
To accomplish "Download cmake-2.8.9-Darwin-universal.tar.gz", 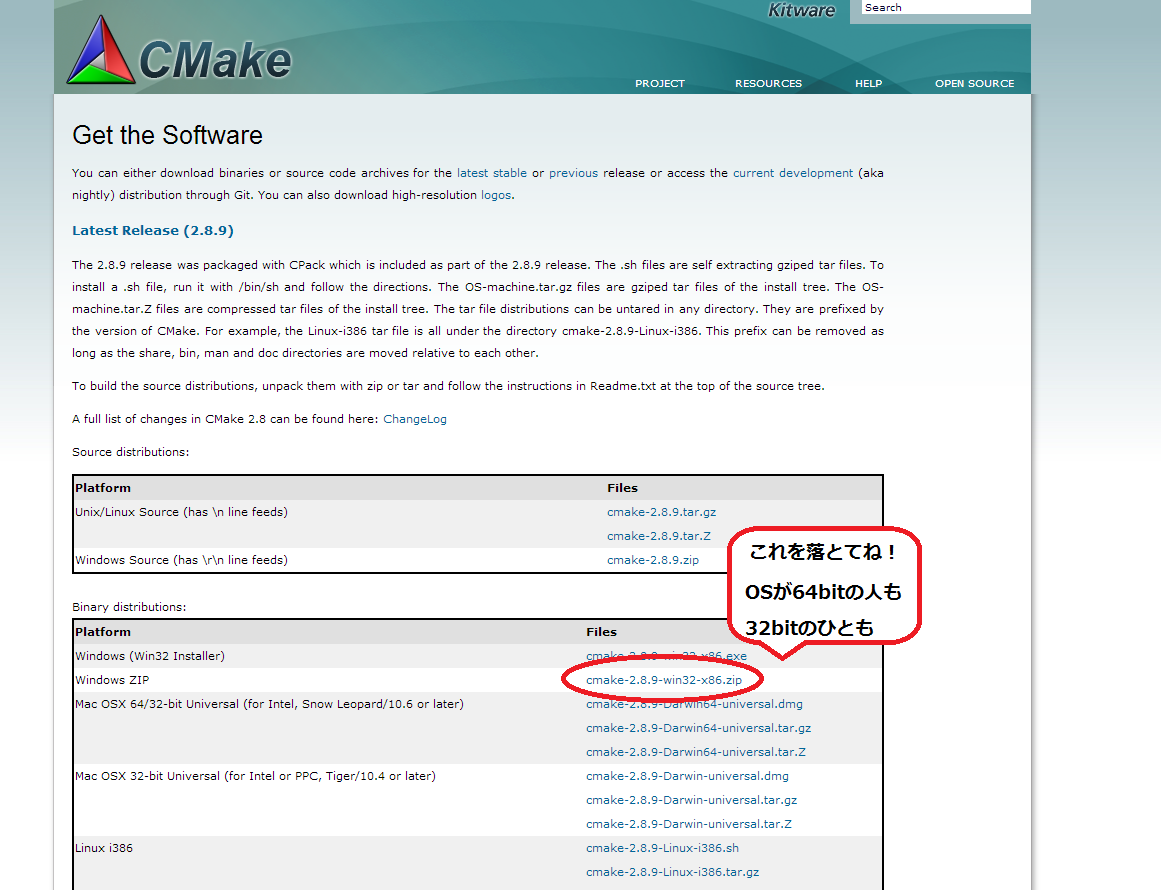I will [x=691, y=800].
